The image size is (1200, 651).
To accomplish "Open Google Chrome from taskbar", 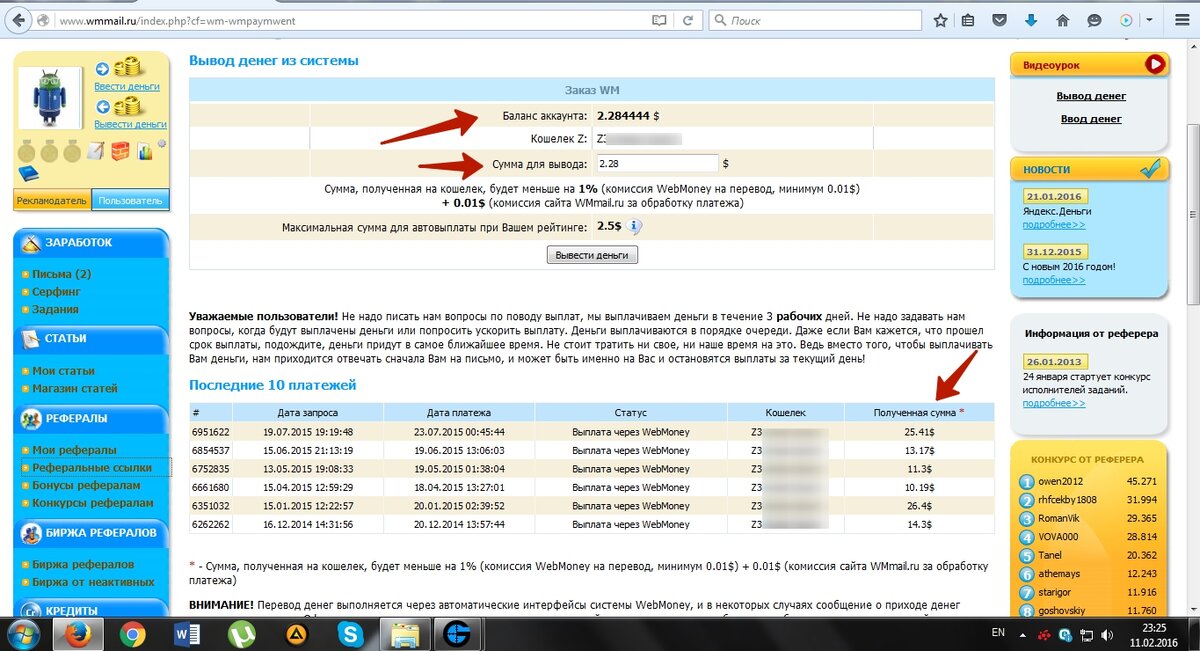I will (133, 634).
